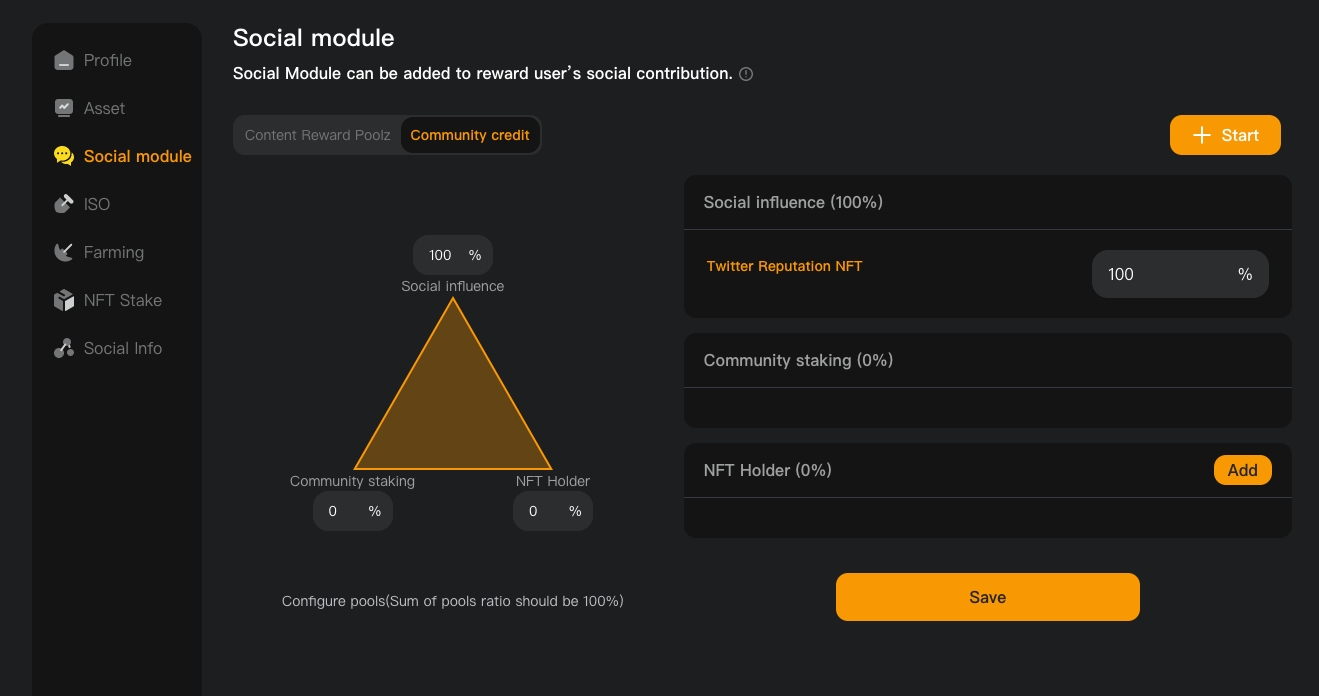Screen dimensions: 1319x696
Task: Click the info icon beside the description
Action: (x=746, y=74)
